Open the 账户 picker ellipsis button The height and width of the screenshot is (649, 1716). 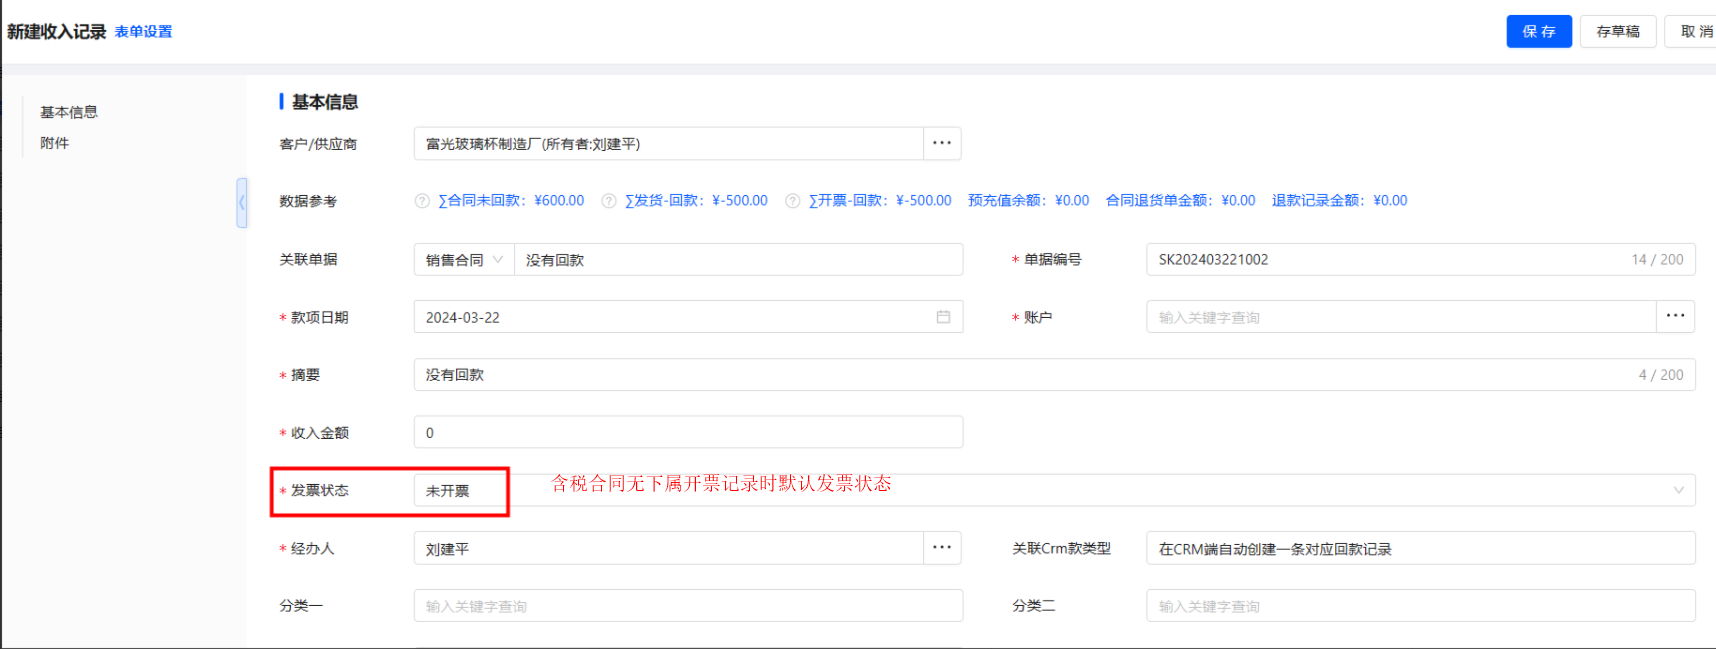(1676, 316)
